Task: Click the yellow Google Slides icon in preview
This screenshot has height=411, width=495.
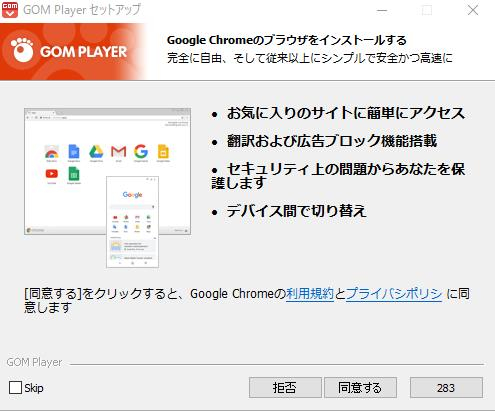Action: [163, 152]
